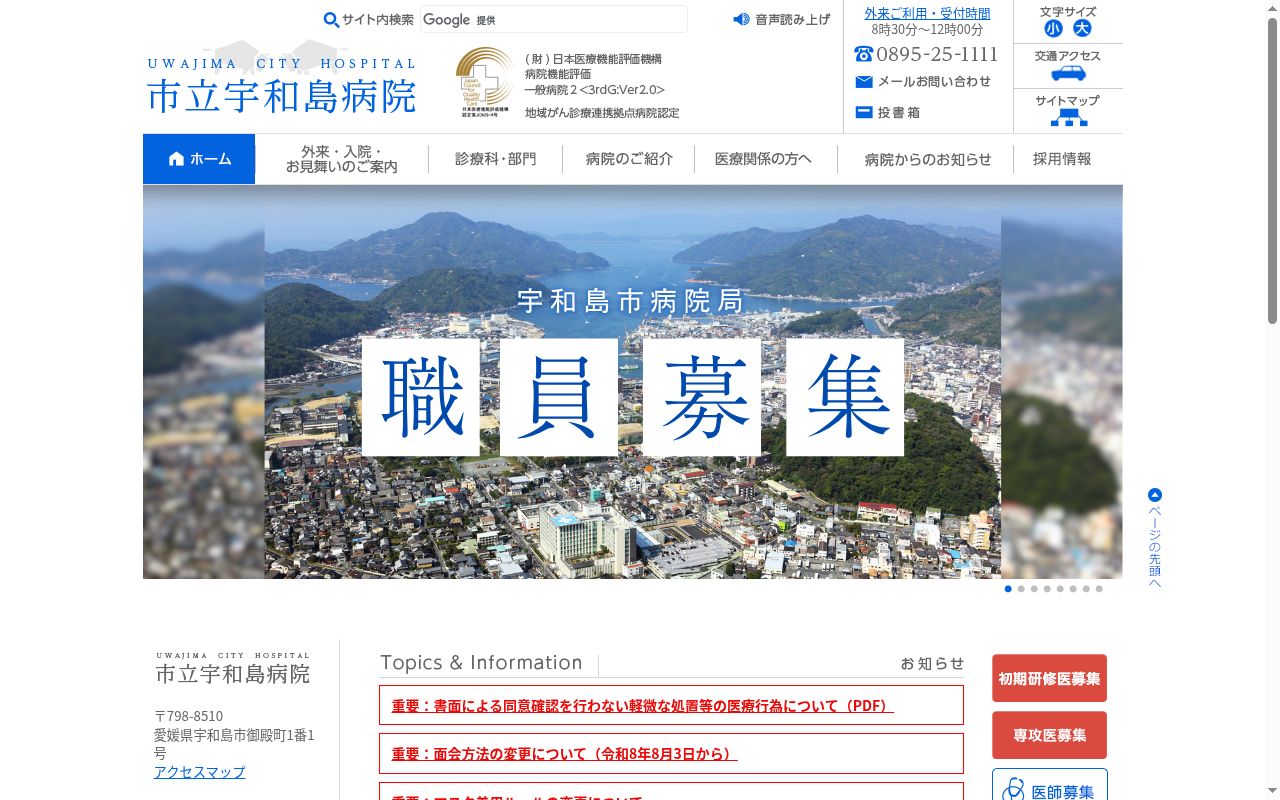The height and width of the screenshot is (800, 1280).
Task: Set font size to small (小)
Action: click(1053, 29)
